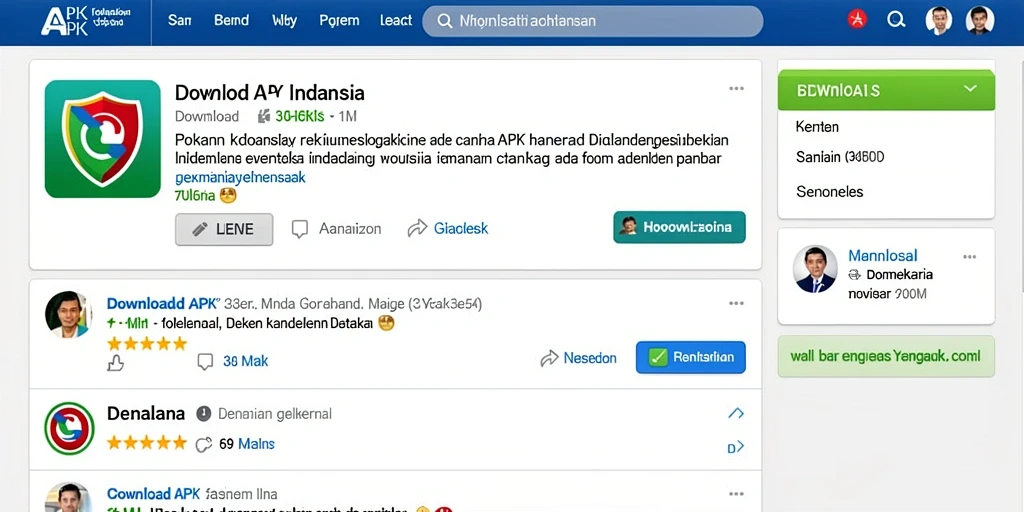Click the Hoowniraoina teal button
The image size is (1024, 512).
(679, 227)
